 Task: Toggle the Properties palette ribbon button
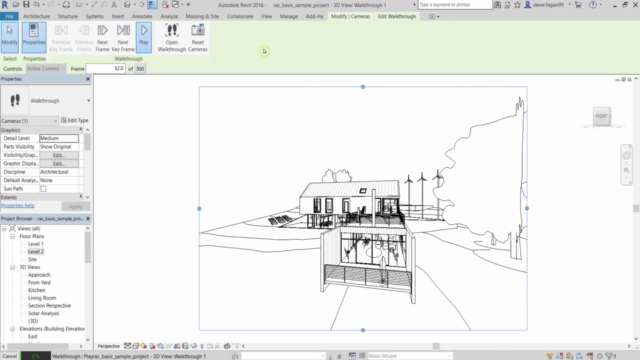[x=34, y=37]
